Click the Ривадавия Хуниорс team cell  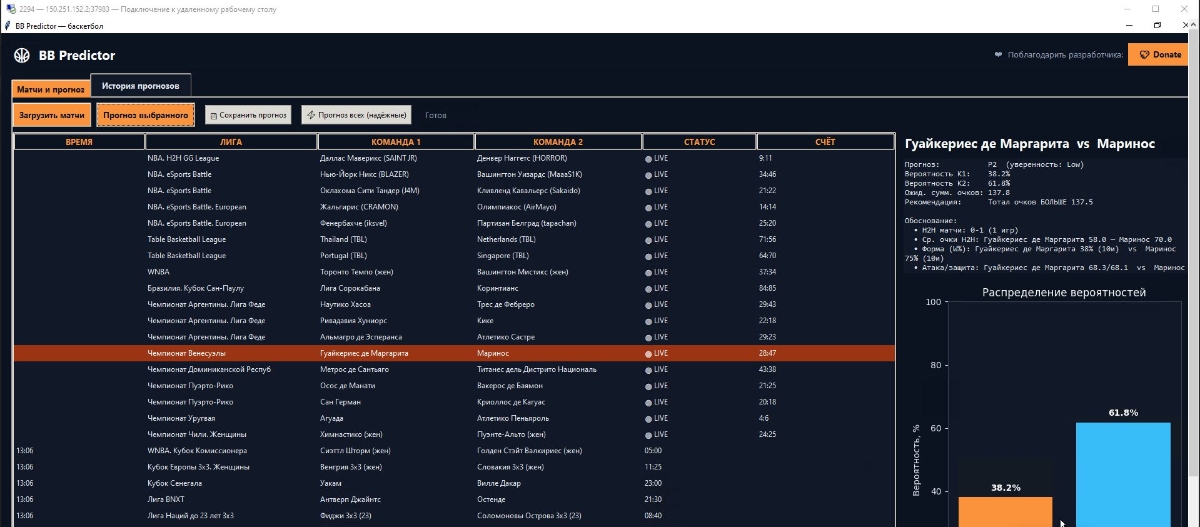point(396,320)
